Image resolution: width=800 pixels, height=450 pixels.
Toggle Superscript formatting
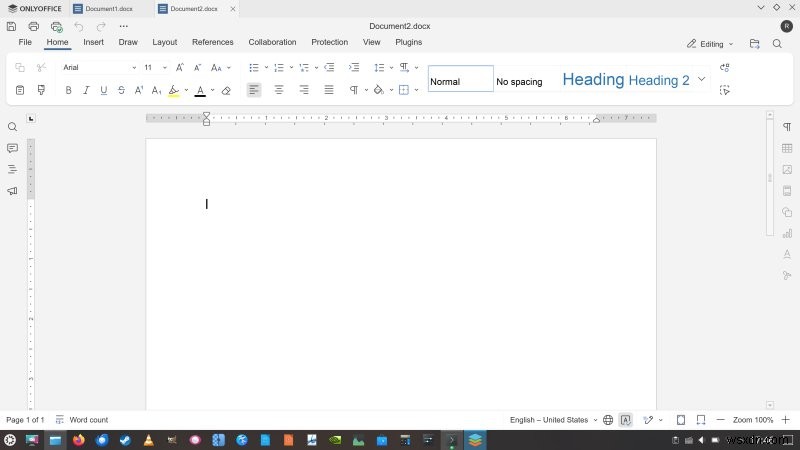(139, 90)
